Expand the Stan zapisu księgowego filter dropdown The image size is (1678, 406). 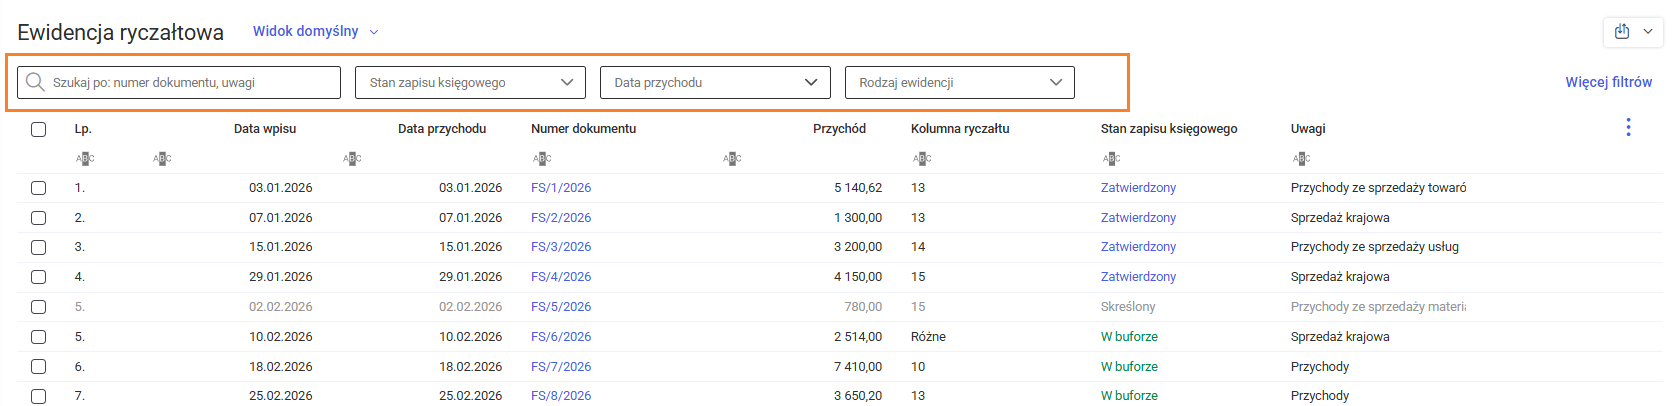click(470, 82)
